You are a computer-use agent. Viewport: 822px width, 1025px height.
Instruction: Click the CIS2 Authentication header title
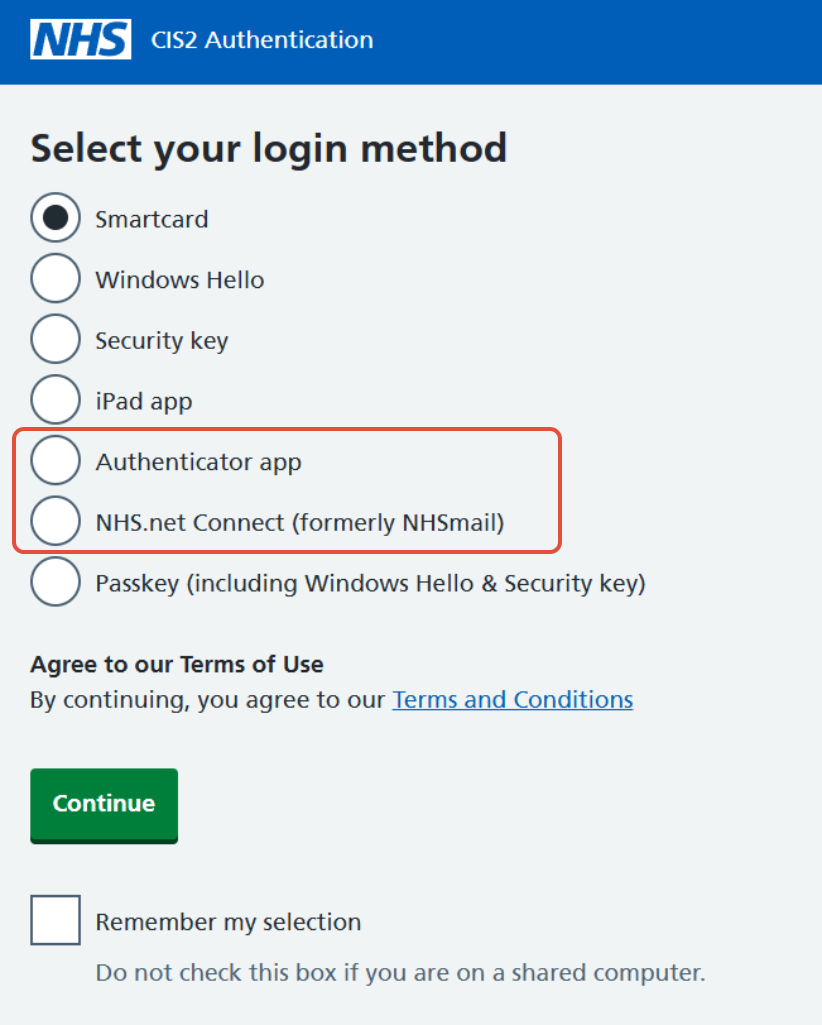[x=261, y=40]
